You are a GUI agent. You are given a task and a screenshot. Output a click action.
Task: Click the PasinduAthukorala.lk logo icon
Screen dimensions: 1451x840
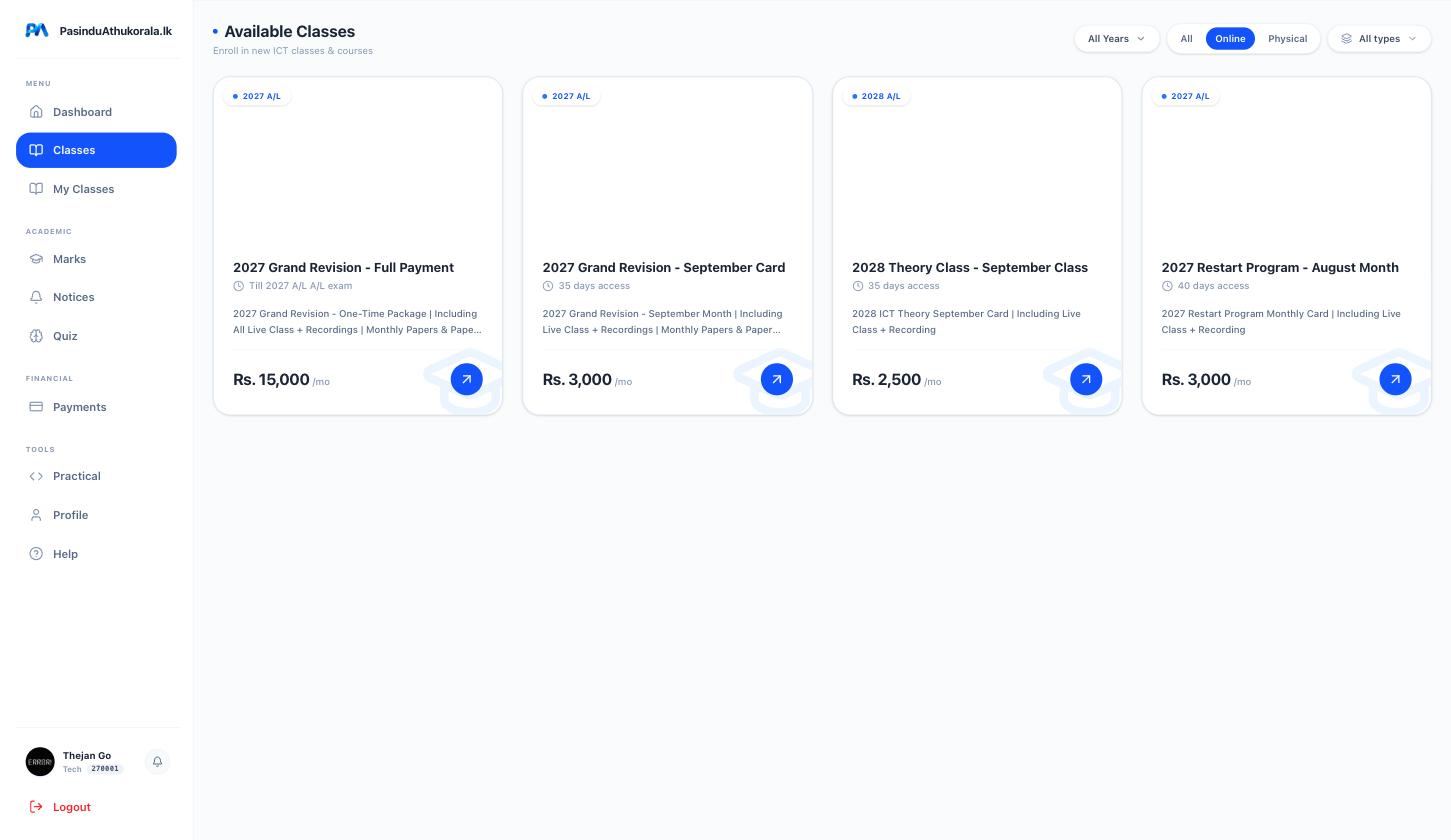click(37, 31)
